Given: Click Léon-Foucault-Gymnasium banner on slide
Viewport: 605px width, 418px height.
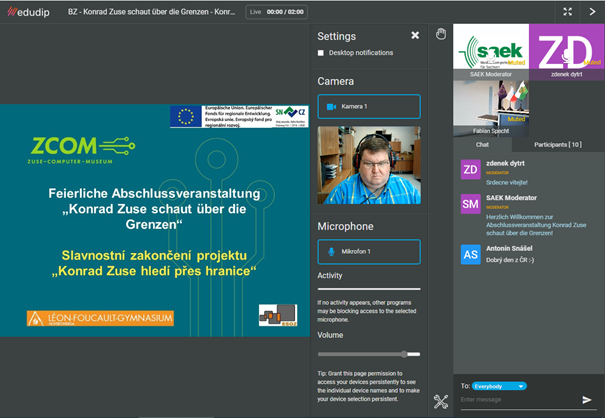Looking at the screenshot, I should [x=100, y=318].
